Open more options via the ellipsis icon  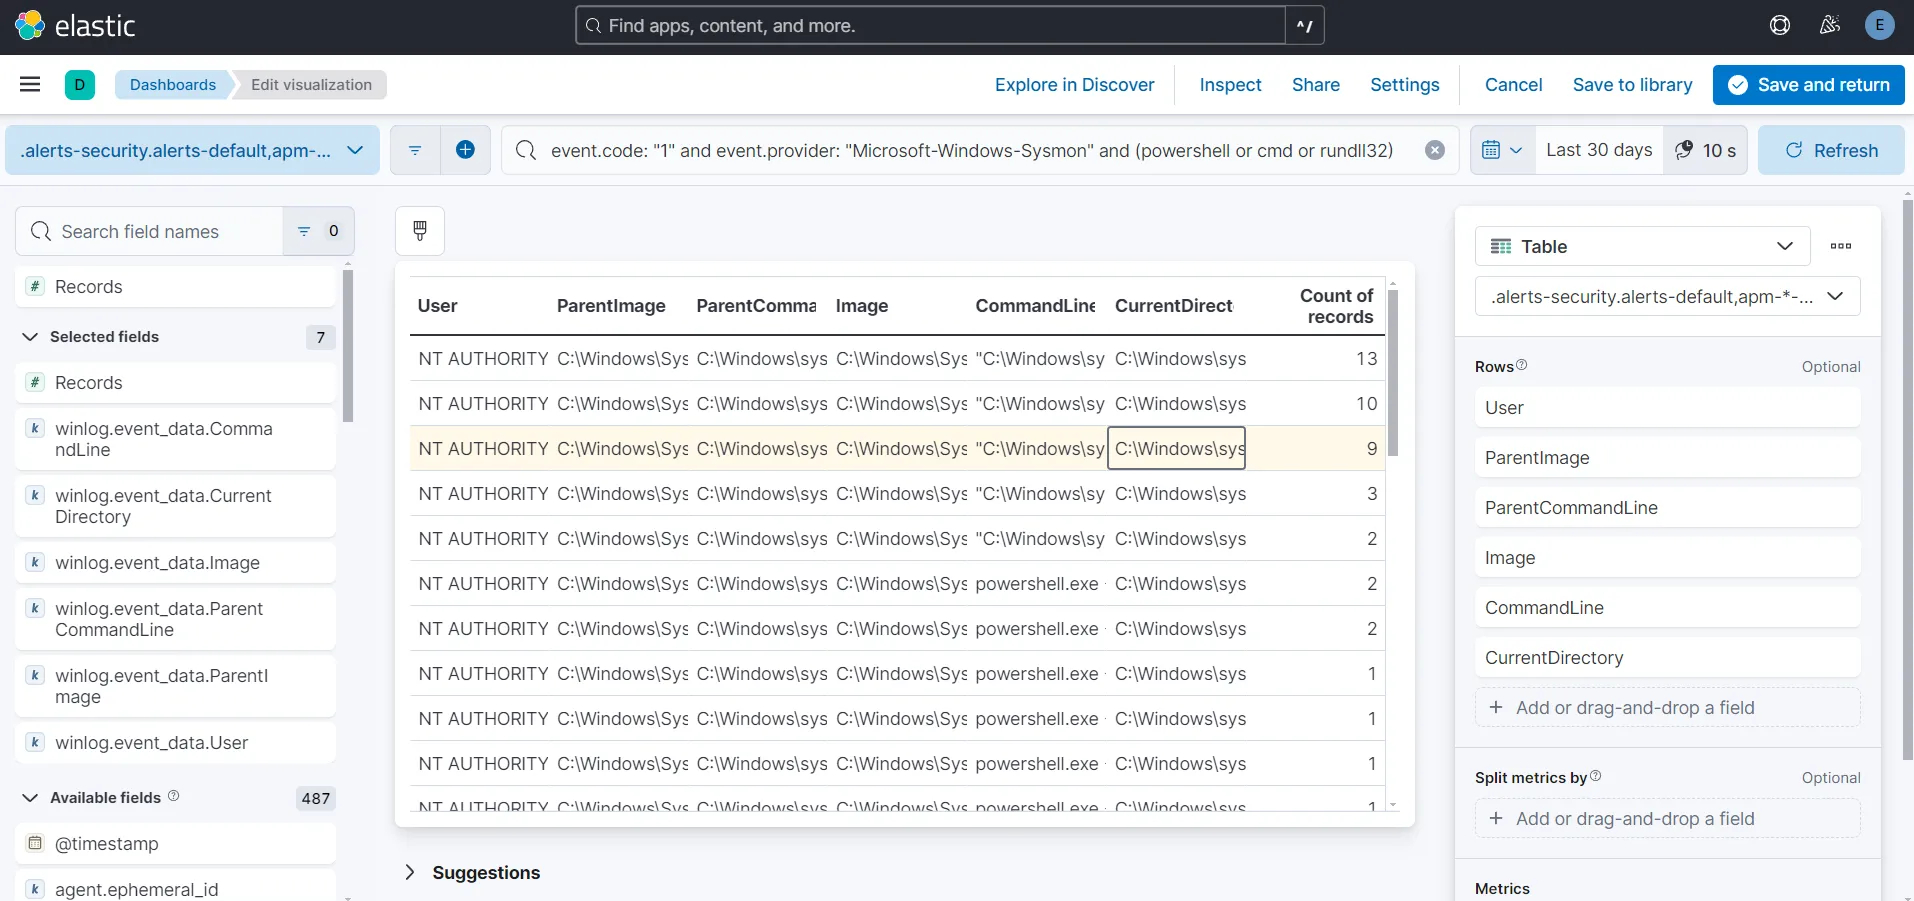pyautogui.click(x=1842, y=246)
